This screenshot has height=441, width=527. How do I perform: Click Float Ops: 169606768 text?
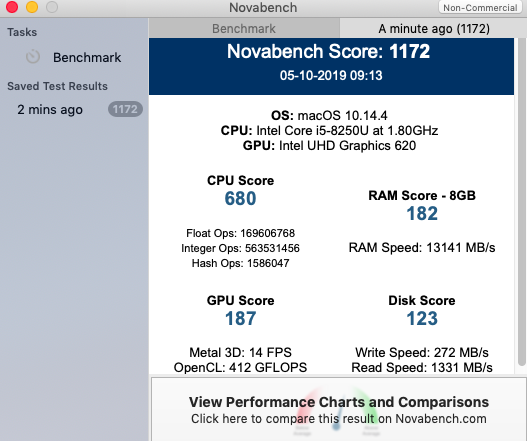click(240, 233)
